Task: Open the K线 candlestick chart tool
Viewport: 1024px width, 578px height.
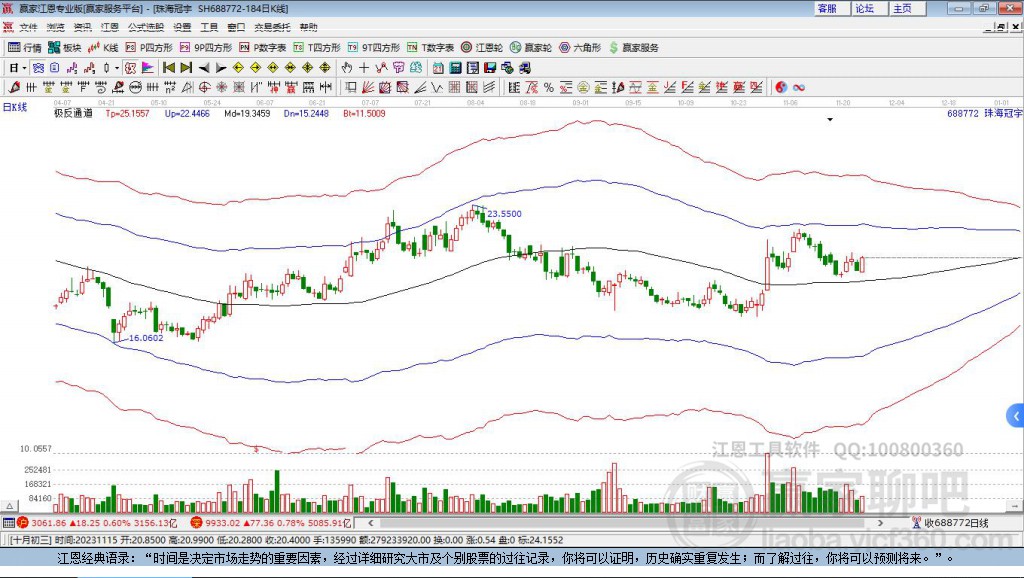Action: pyautogui.click(x=104, y=47)
